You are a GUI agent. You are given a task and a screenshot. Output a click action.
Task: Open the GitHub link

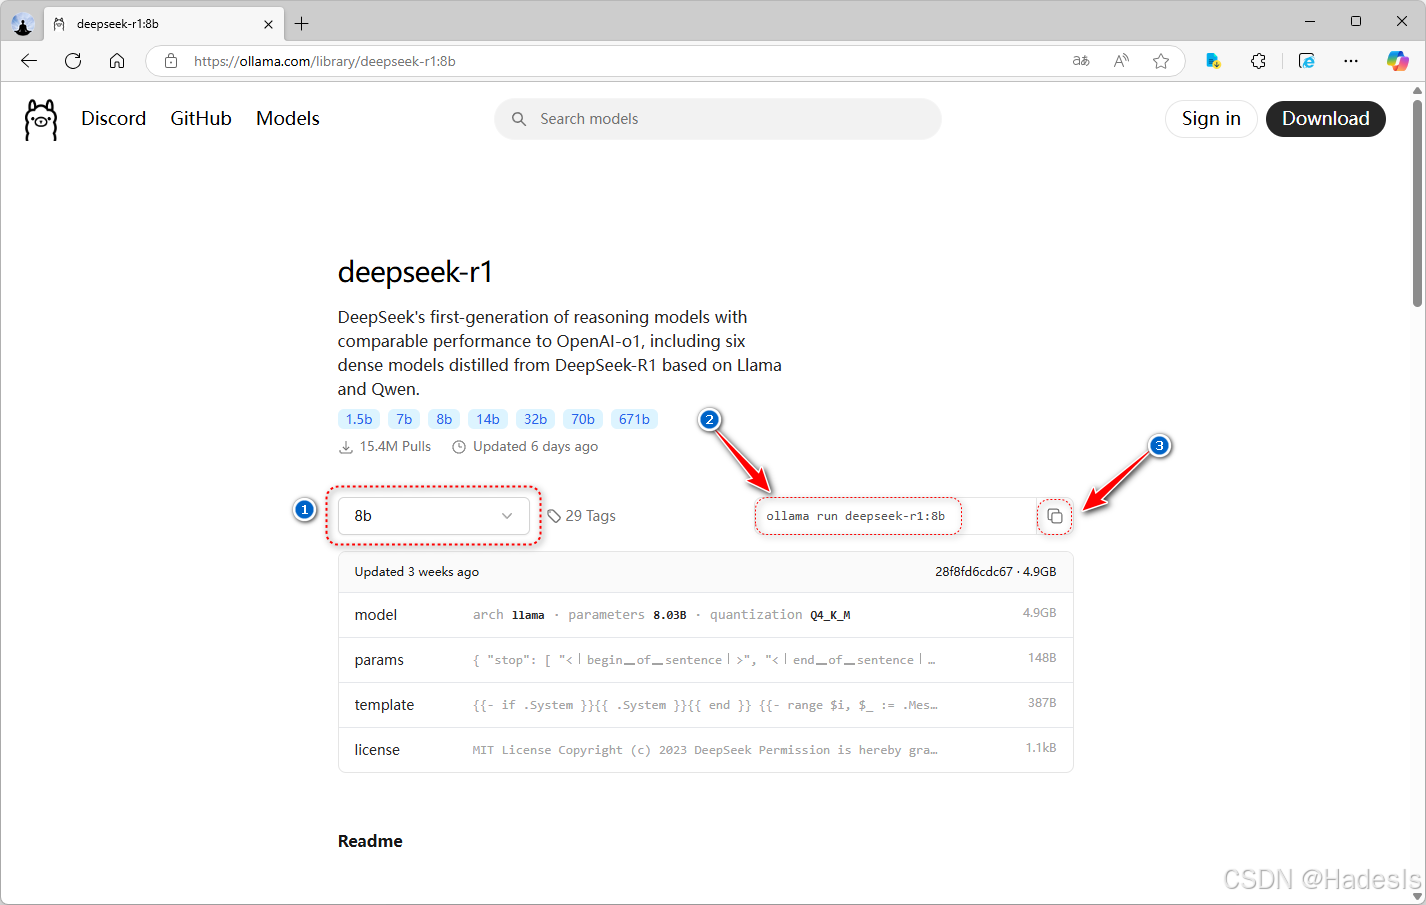click(x=201, y=118)
